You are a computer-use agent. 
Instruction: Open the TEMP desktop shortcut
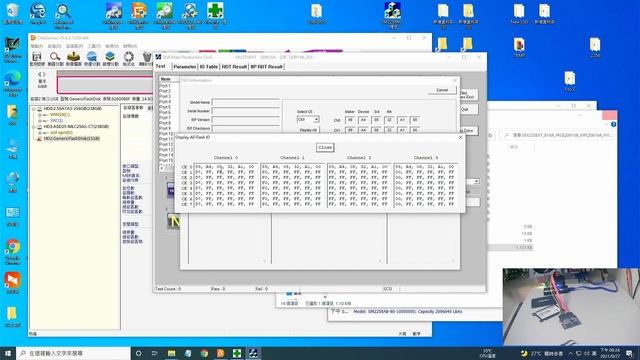click(x=519, y=47)
